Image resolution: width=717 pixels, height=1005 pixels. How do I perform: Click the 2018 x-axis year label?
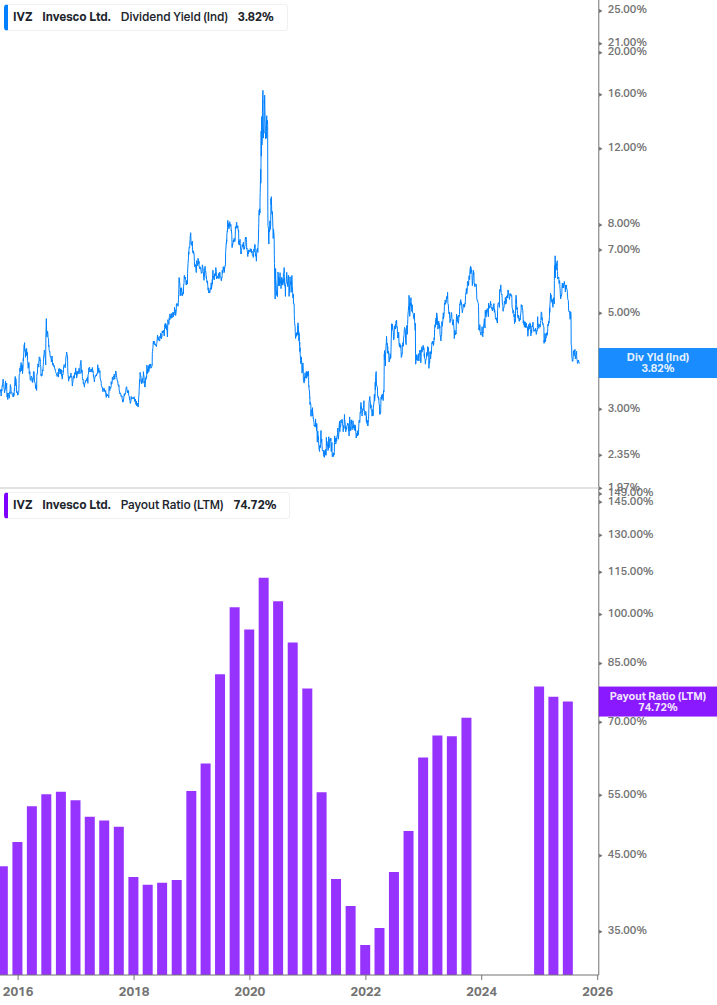pos(134,992)
